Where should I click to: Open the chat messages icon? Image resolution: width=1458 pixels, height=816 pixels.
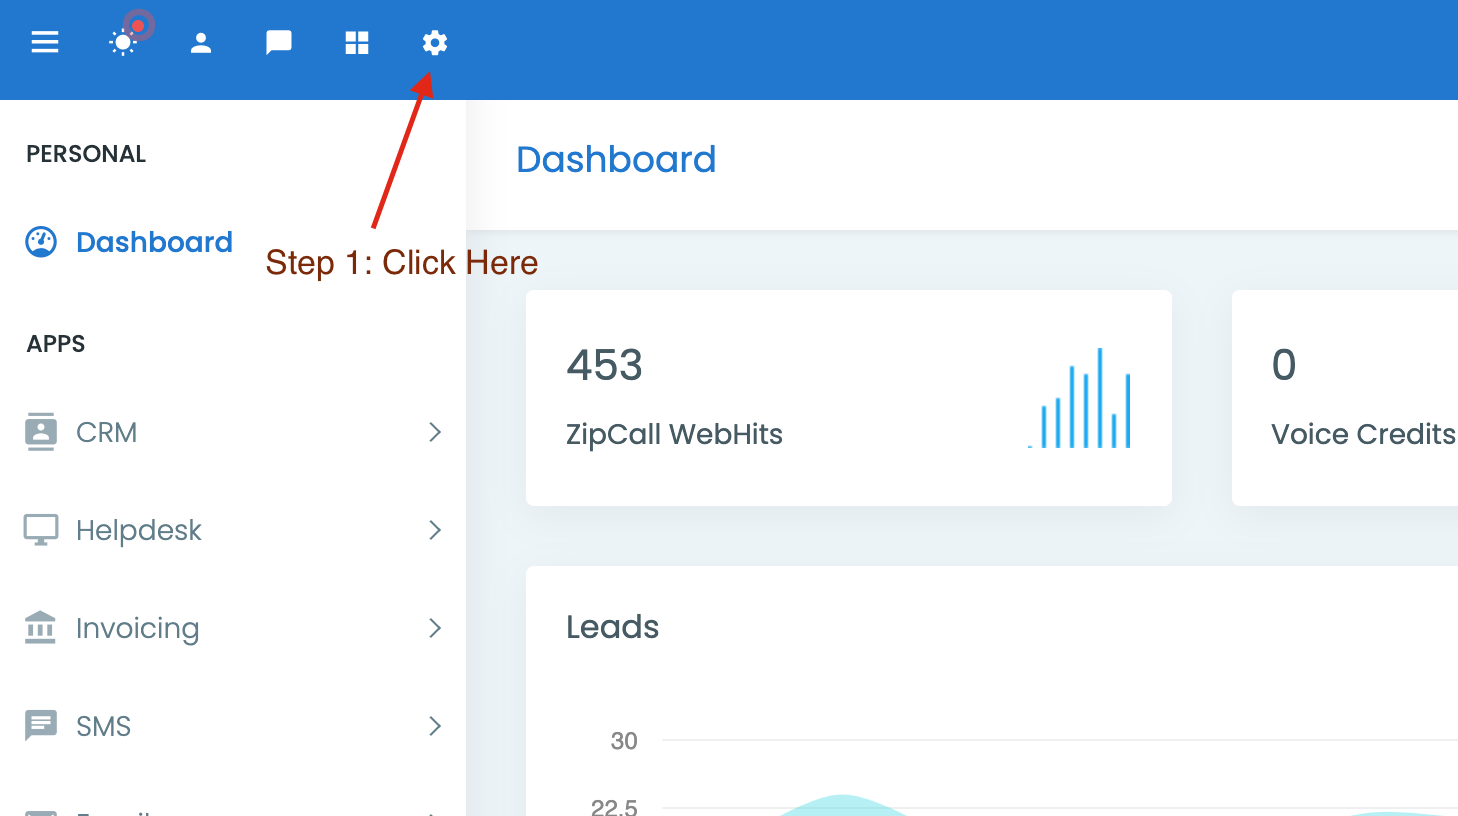(x=279, y=42)
